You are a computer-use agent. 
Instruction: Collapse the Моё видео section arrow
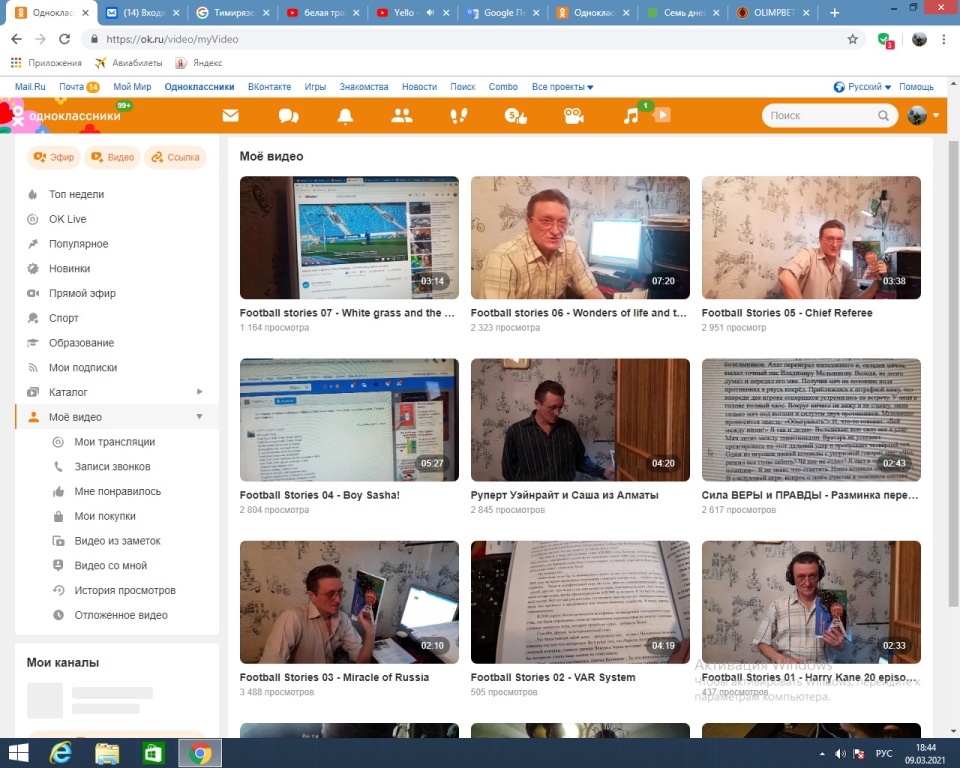click(x=199, y=416)
